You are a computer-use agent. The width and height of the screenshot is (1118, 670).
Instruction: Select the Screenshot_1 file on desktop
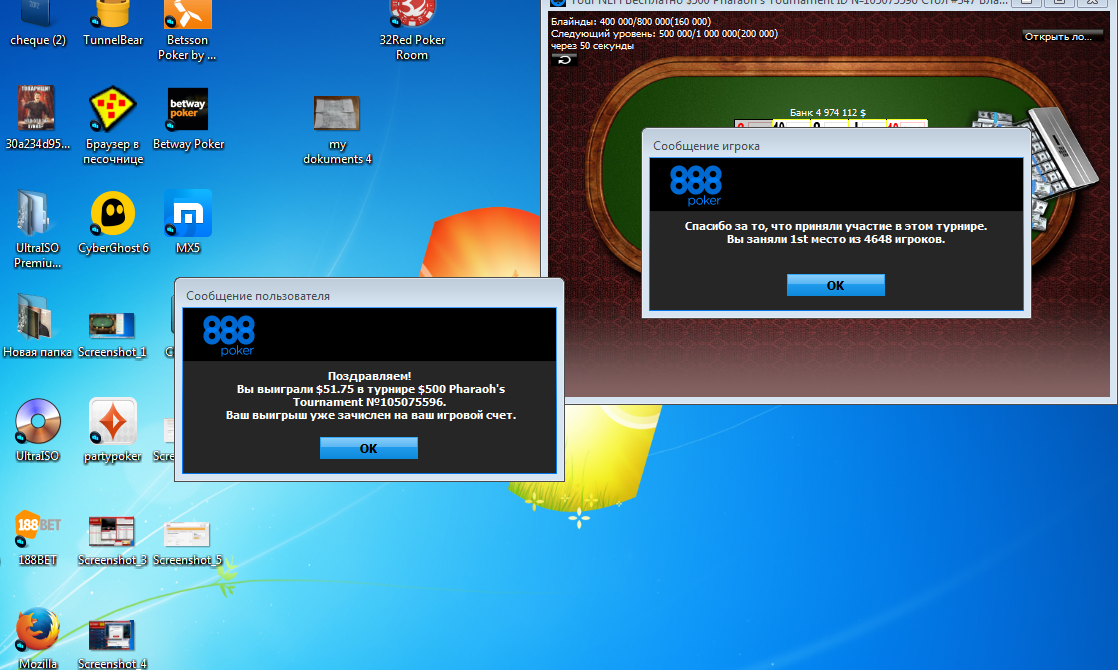[x=113, y=334]
